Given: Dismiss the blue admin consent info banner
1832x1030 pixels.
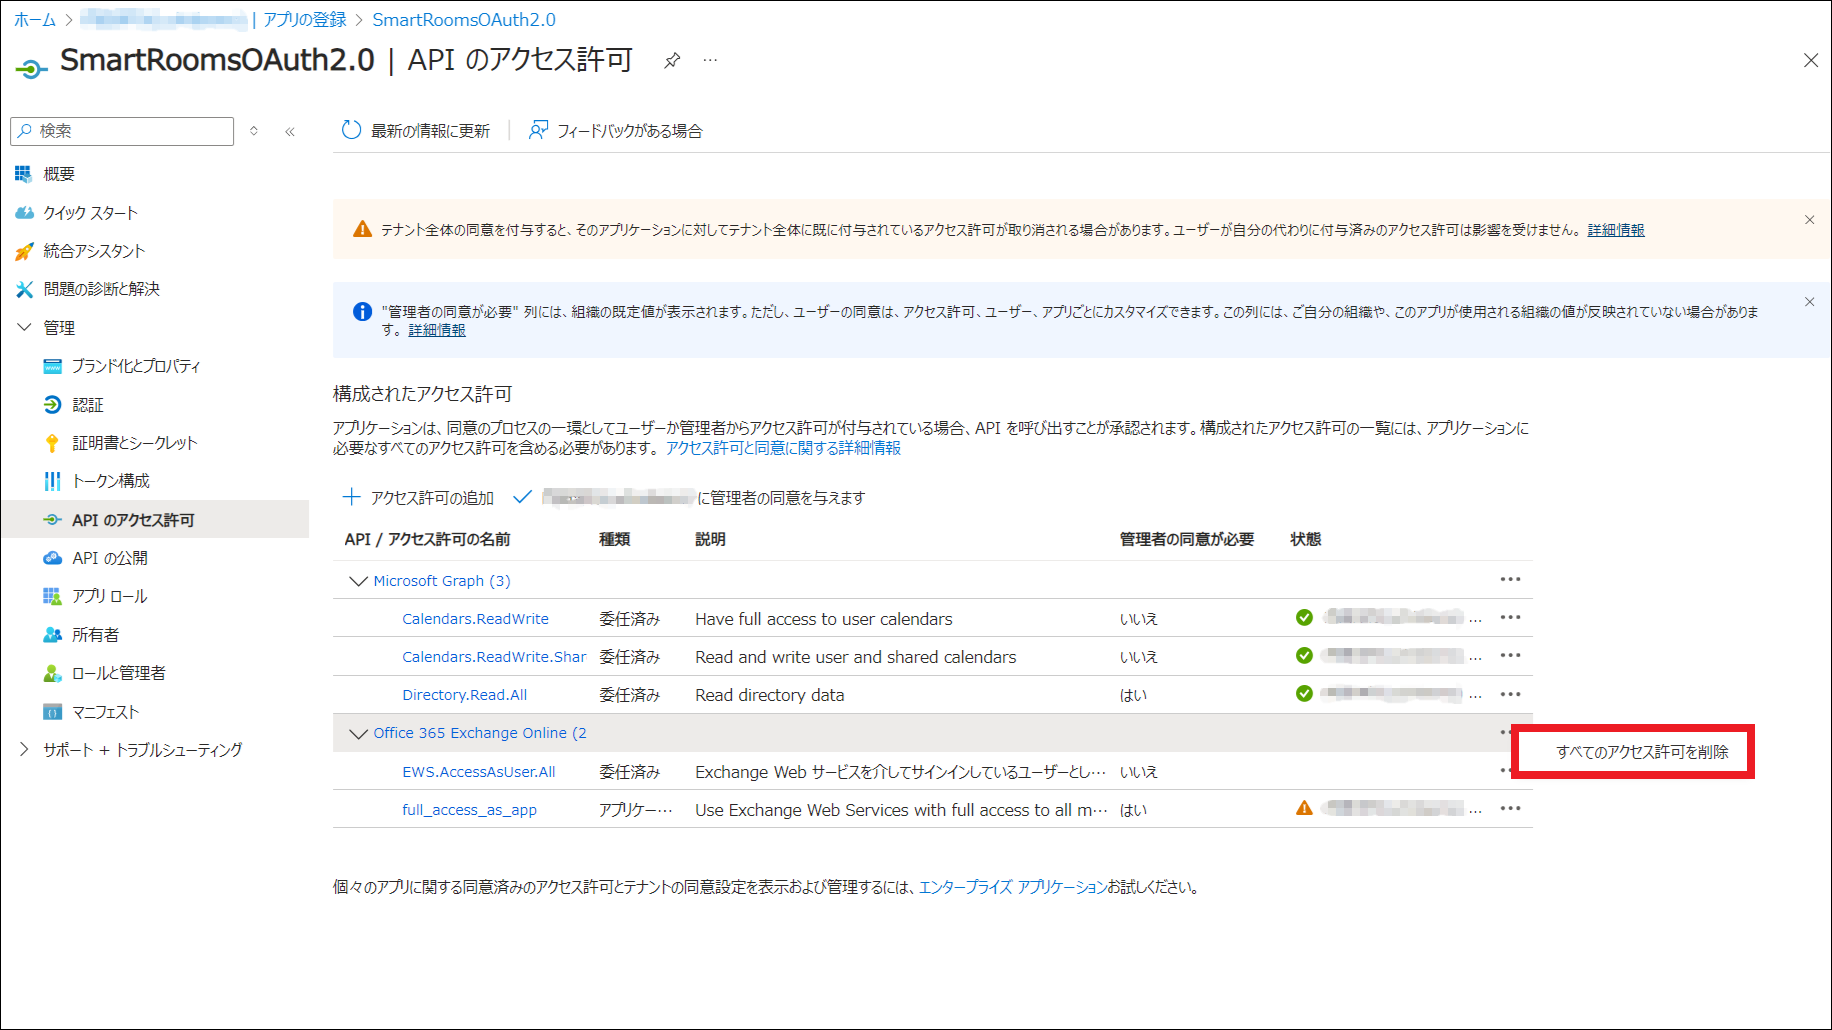Looking at the screenshot, I should point(1809,302).
